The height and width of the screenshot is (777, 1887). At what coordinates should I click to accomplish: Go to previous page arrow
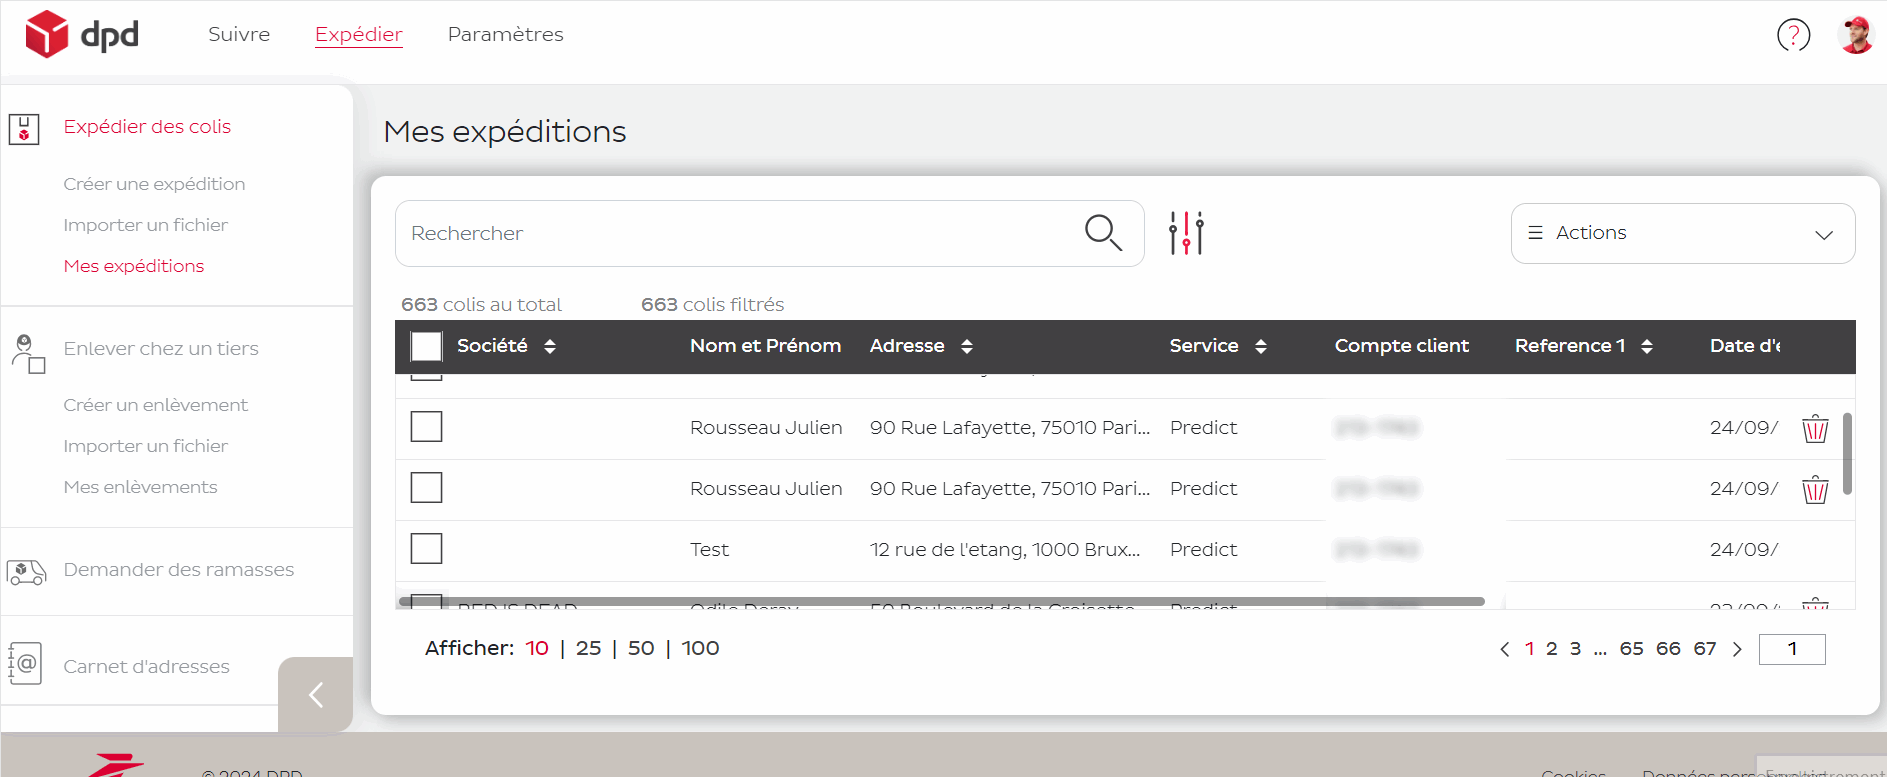(1505, 649)
